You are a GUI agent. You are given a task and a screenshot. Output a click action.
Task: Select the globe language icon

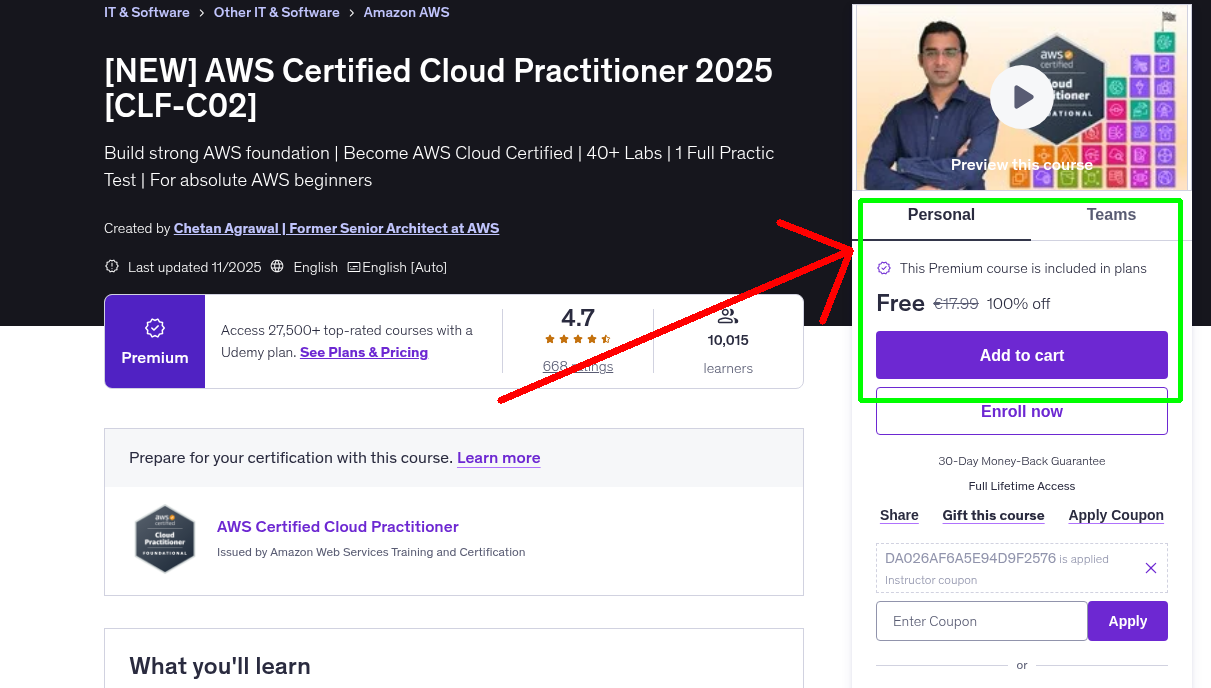click(279, 267)
